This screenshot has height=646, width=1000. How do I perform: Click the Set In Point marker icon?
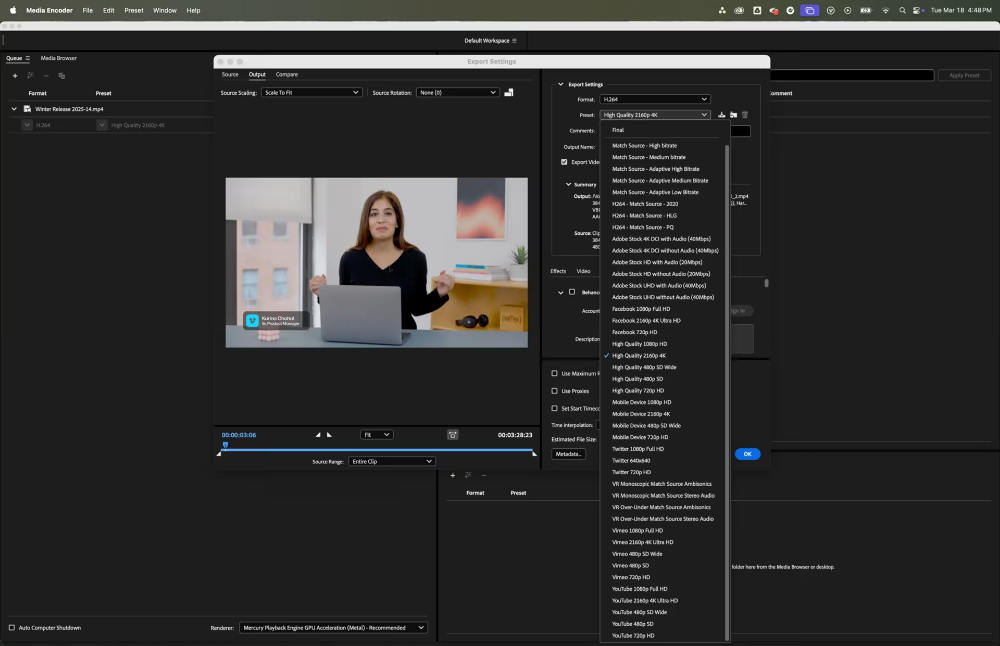click(x=319, y=435)
